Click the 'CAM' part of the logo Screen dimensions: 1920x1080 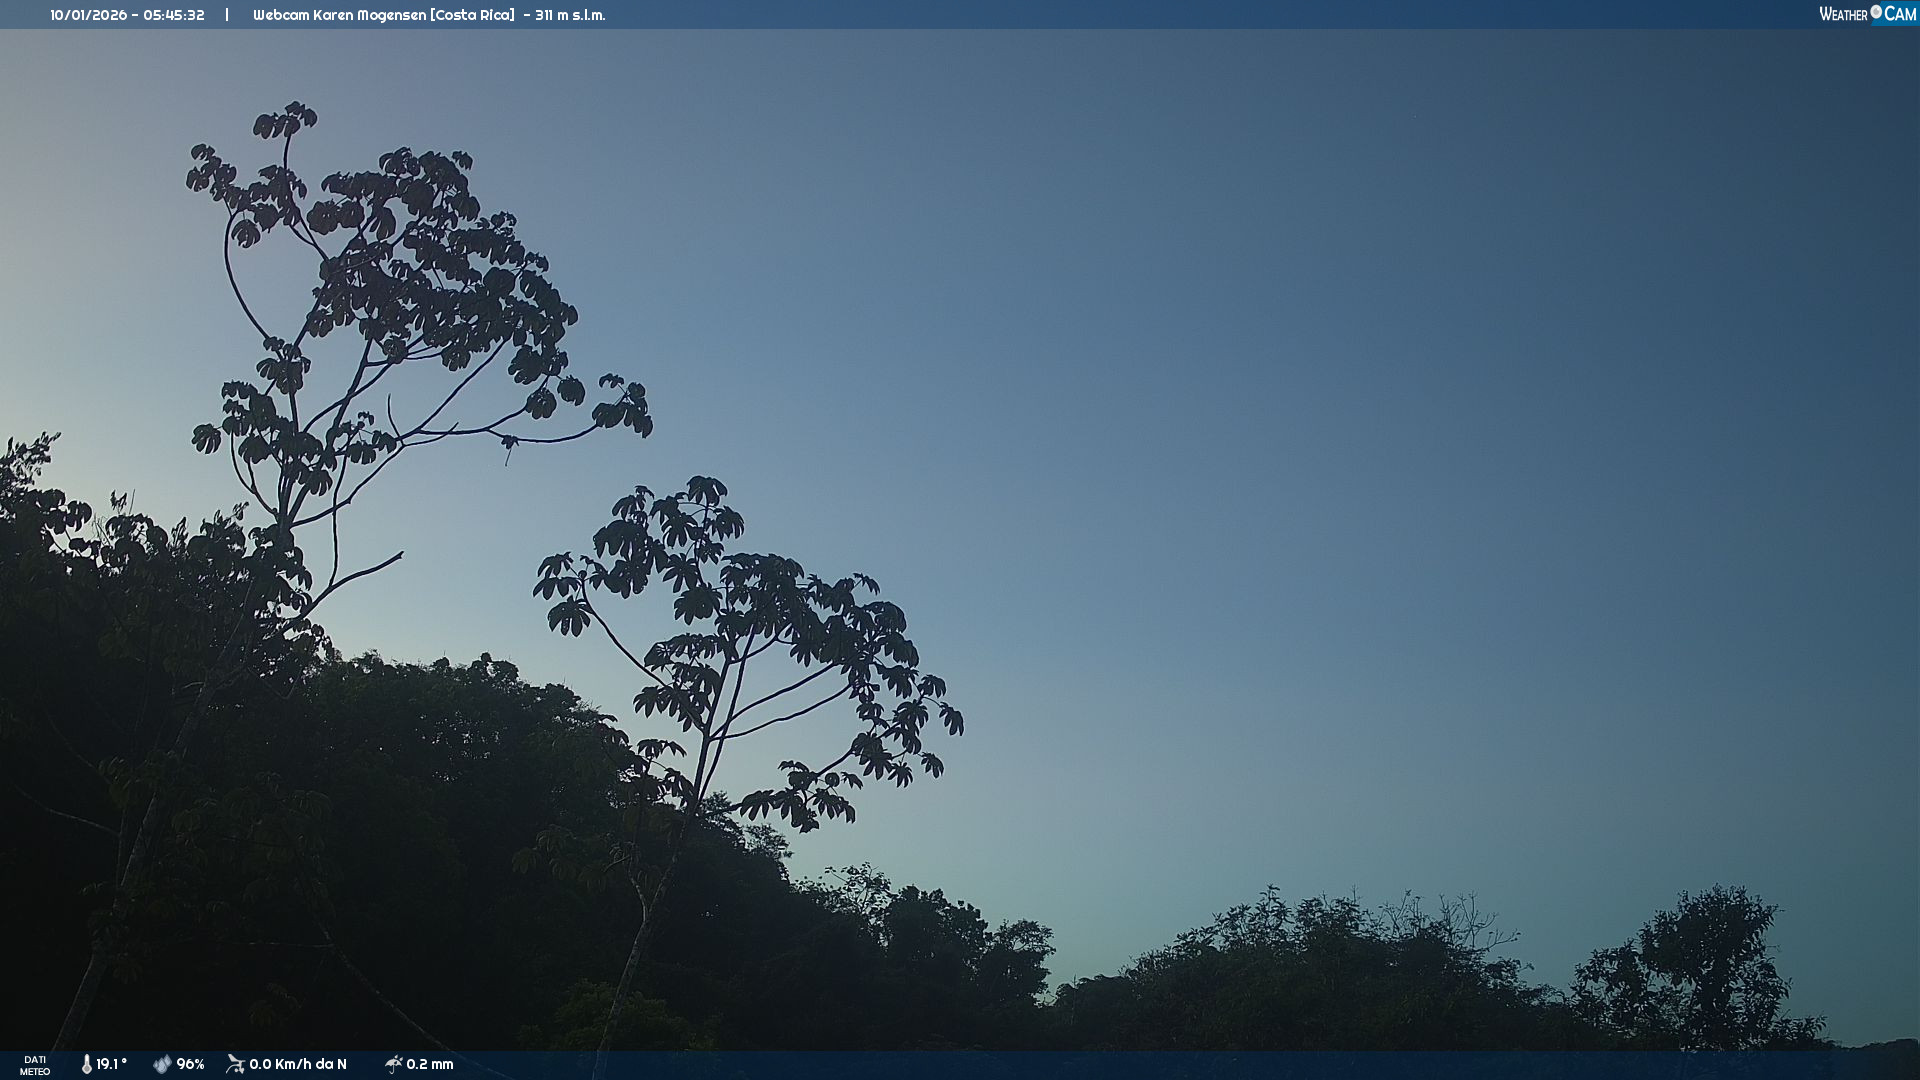coord(1900,14)
